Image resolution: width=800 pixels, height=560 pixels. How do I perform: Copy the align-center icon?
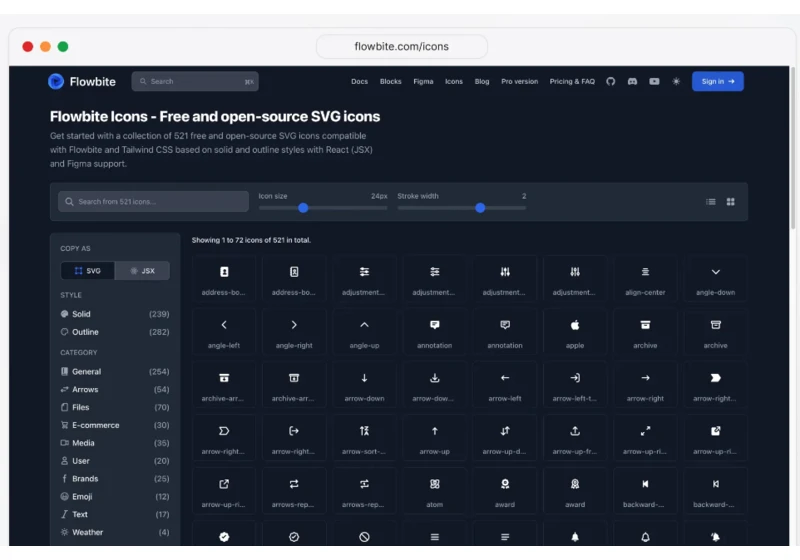point(645,279)
